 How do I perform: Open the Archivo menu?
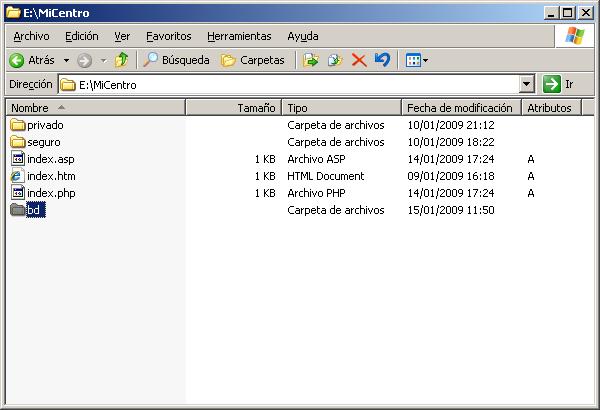coord(31,36)
